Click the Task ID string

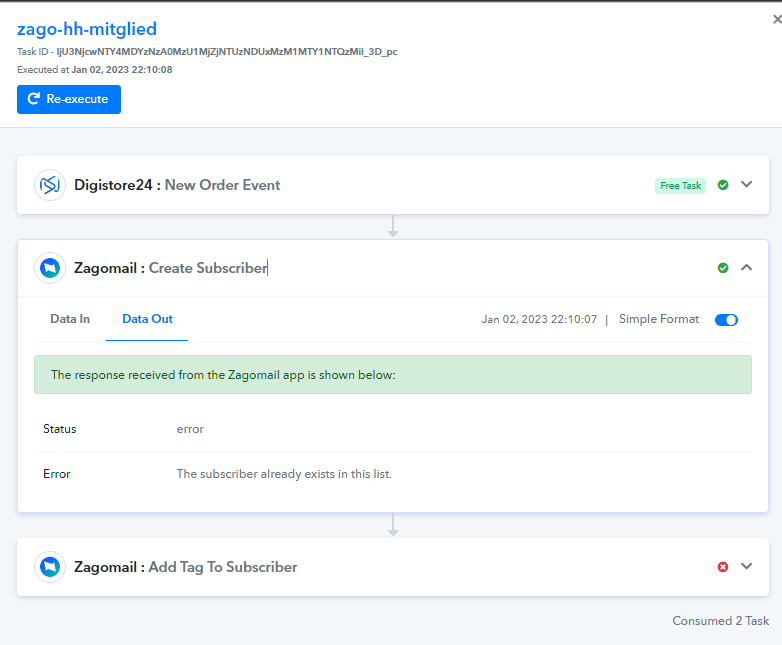click(227, 51)
